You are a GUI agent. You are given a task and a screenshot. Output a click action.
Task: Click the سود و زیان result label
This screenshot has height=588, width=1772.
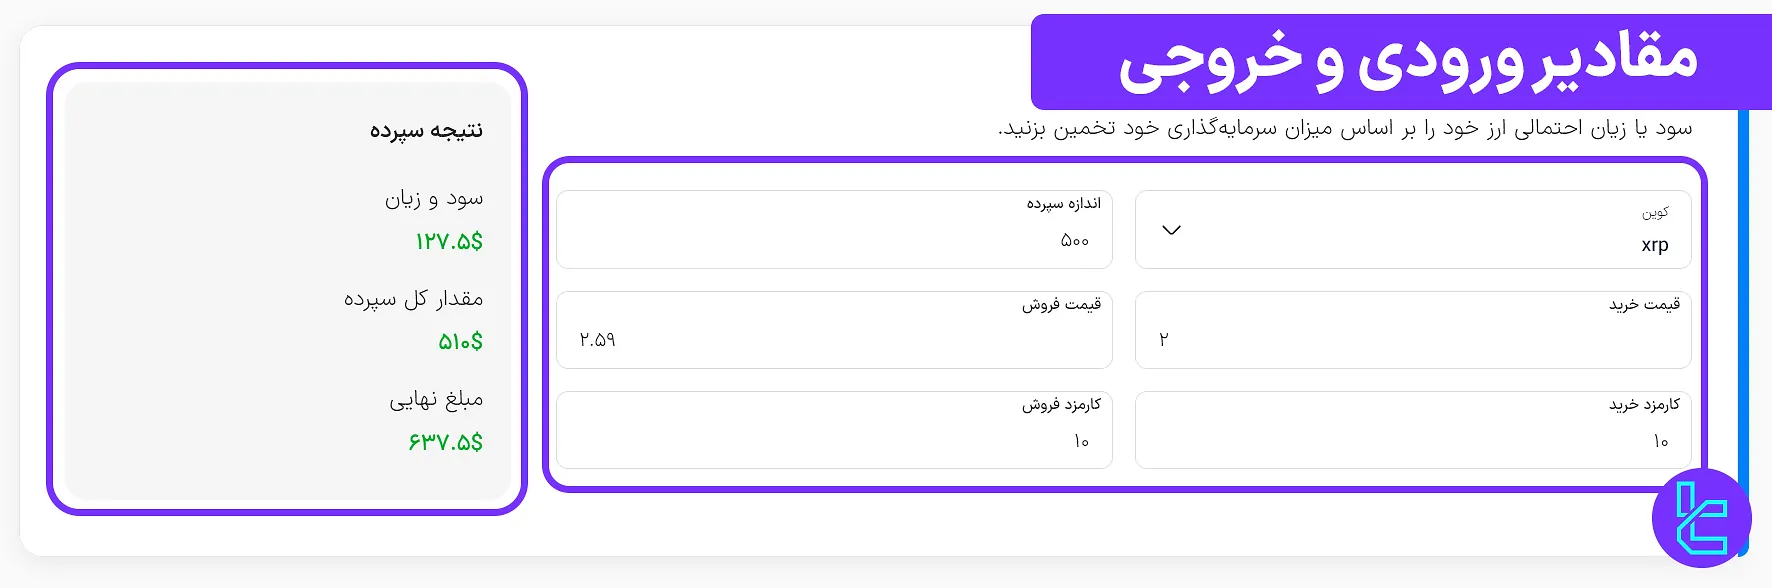coord(433,198)
